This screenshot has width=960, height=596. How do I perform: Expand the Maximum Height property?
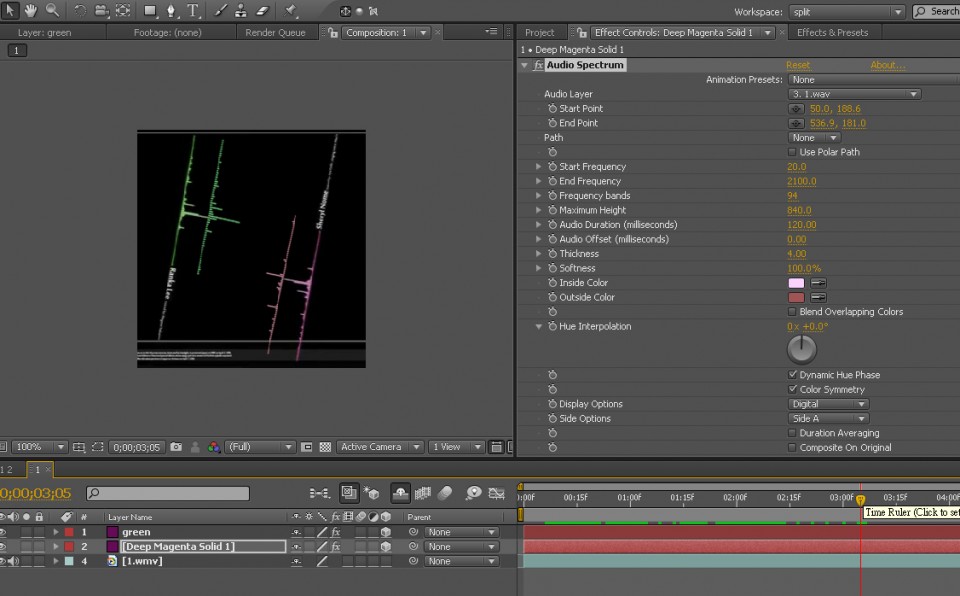point(539,210)
